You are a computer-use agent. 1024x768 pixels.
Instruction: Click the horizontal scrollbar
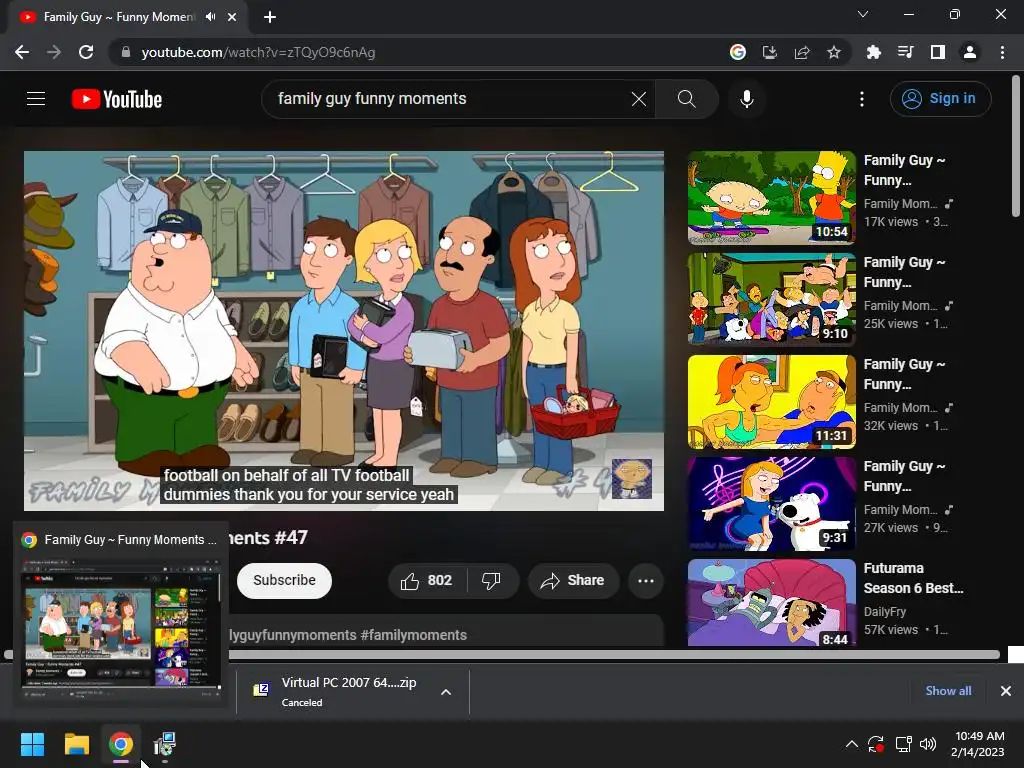coord(502,654)
